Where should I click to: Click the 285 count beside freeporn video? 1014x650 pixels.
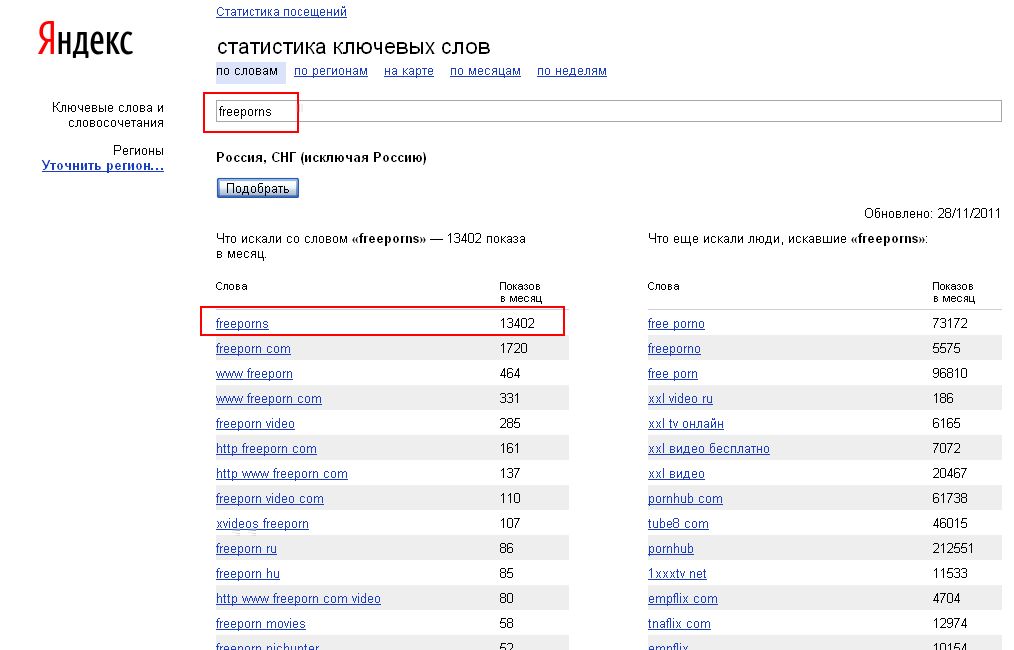pyautogui.click(x=510, y=424)
